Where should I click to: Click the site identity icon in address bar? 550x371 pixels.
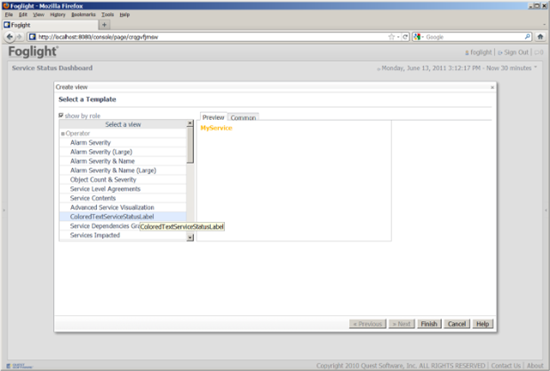32,37
